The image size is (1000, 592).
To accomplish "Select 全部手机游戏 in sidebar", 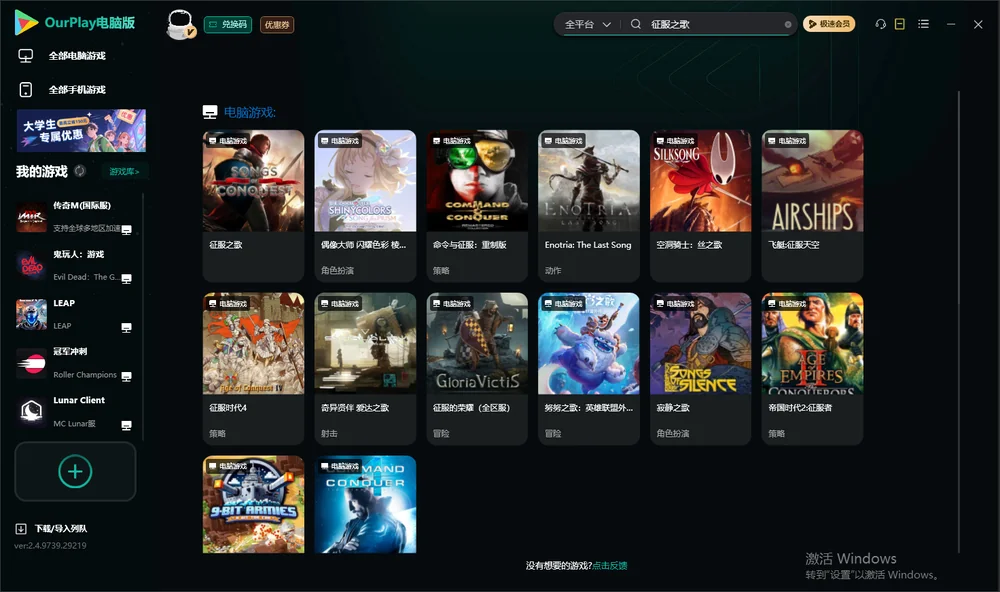I will point(62,89).
